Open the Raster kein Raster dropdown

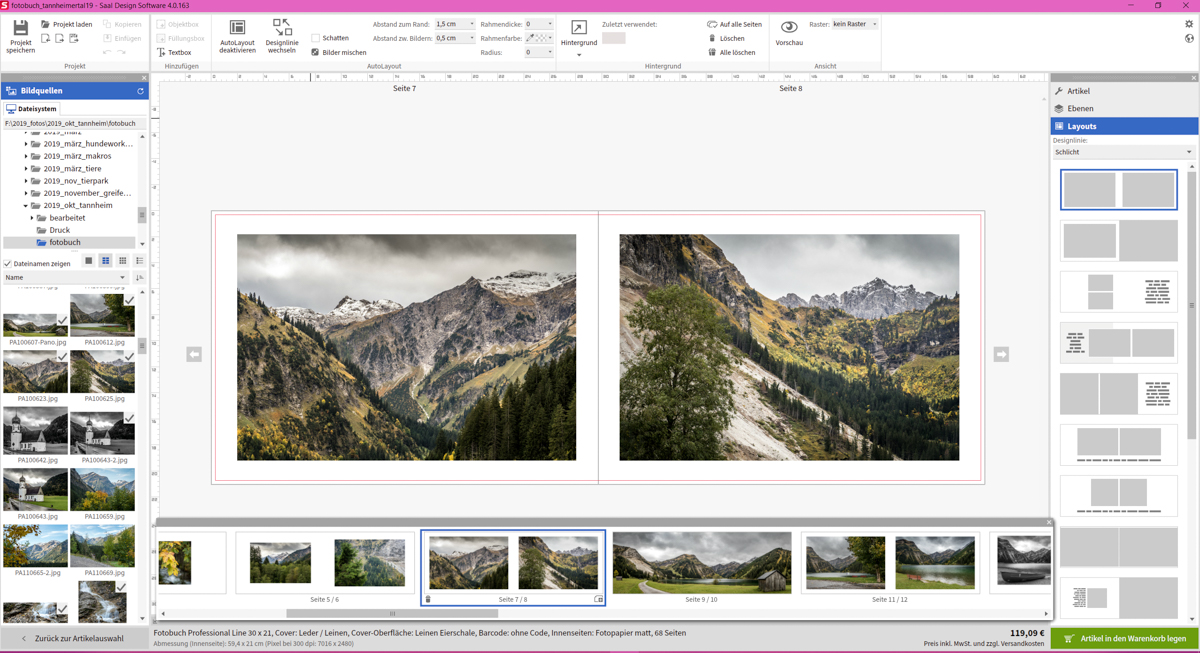pyautogui.click(x=855, y=24)
